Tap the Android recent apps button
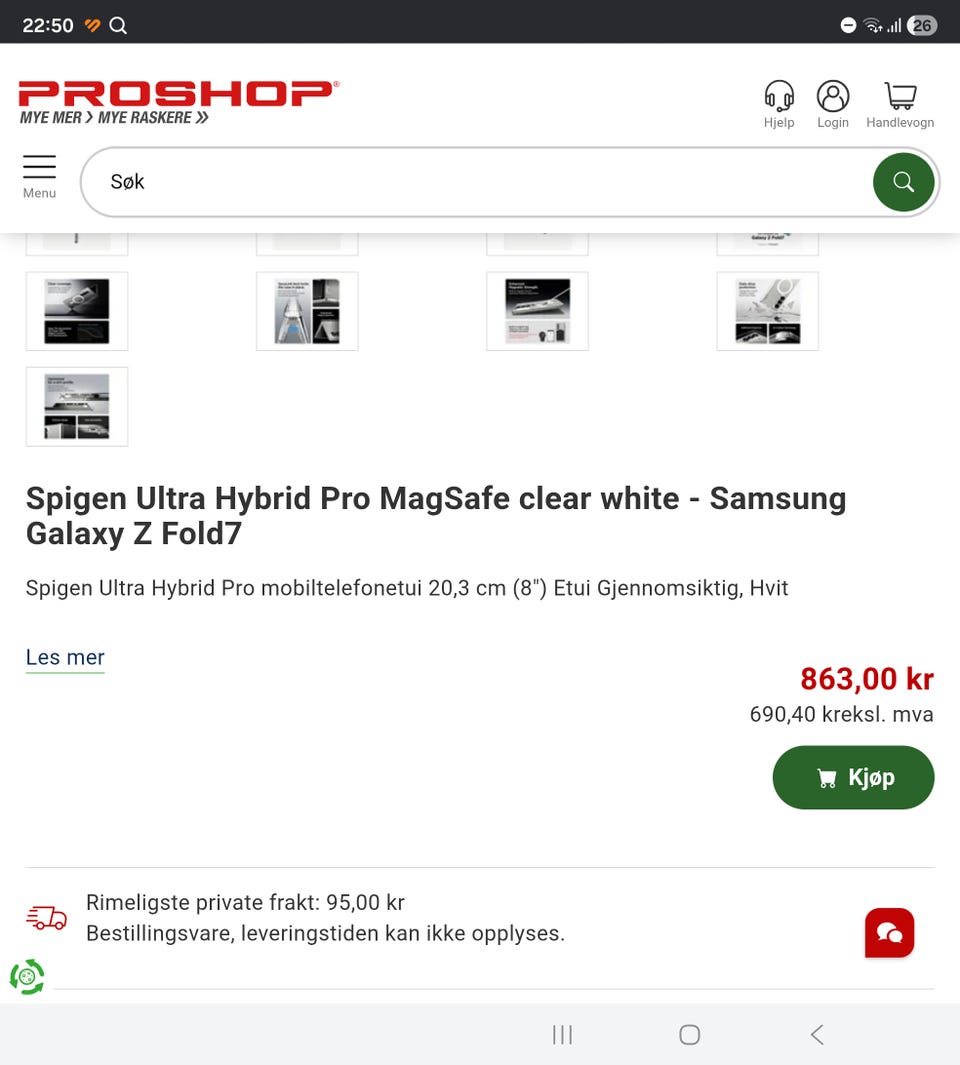Viewport: 960px width, 1065px height. [x=563, y=1034]
